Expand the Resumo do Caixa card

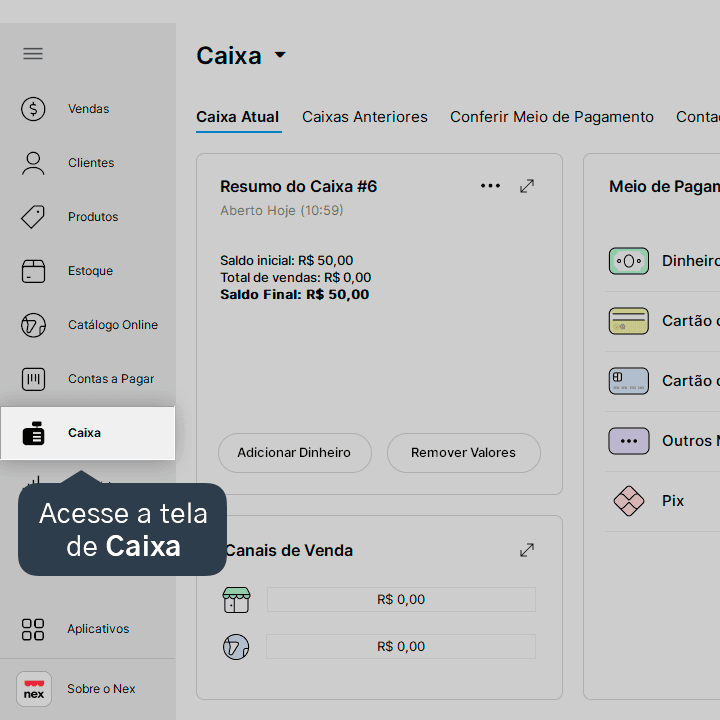coord(527,186)
